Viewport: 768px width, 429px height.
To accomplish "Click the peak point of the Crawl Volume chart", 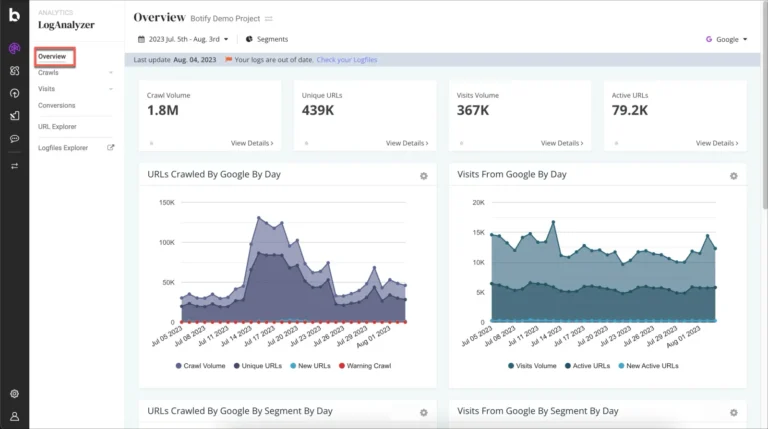I will pos(259,217).
